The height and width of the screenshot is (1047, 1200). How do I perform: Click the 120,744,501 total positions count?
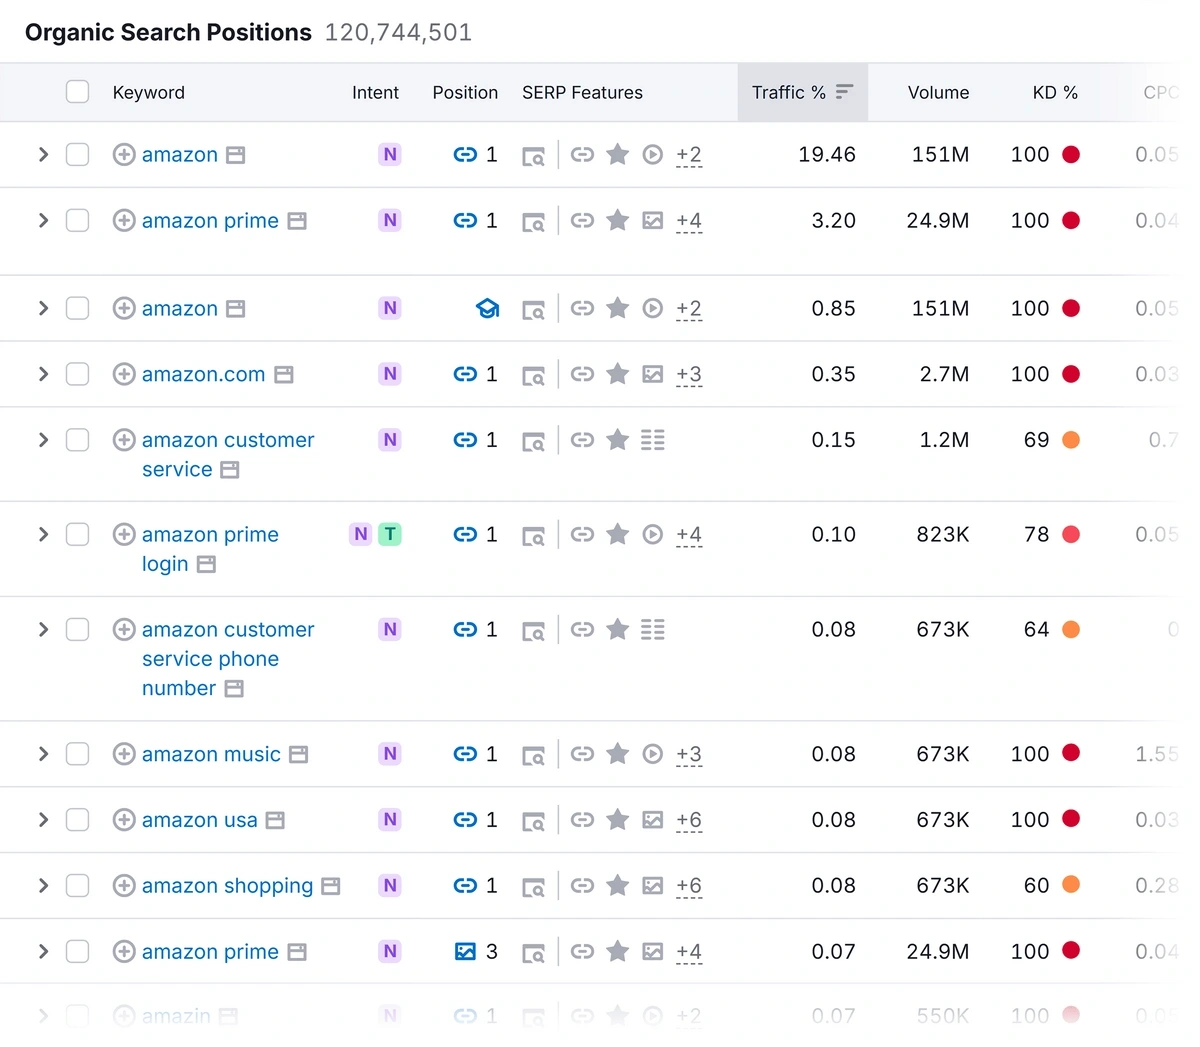point(398,33)
